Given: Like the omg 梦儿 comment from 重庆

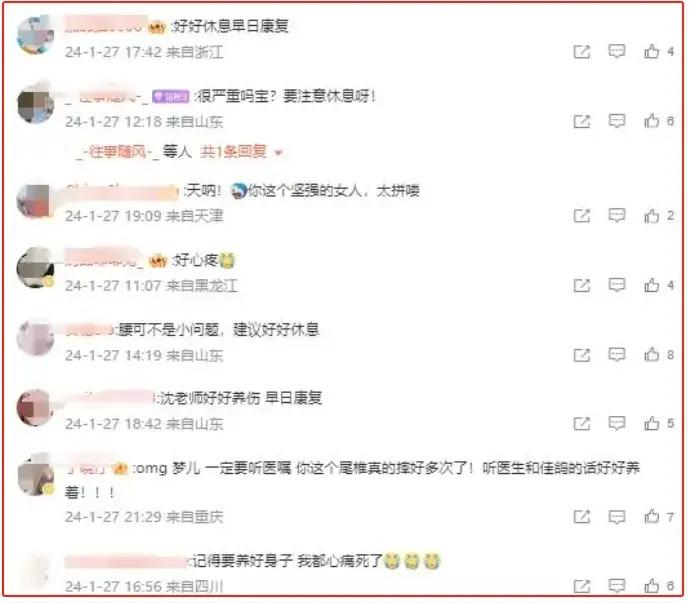Looking at the screenshot, I should coord(652,516).
